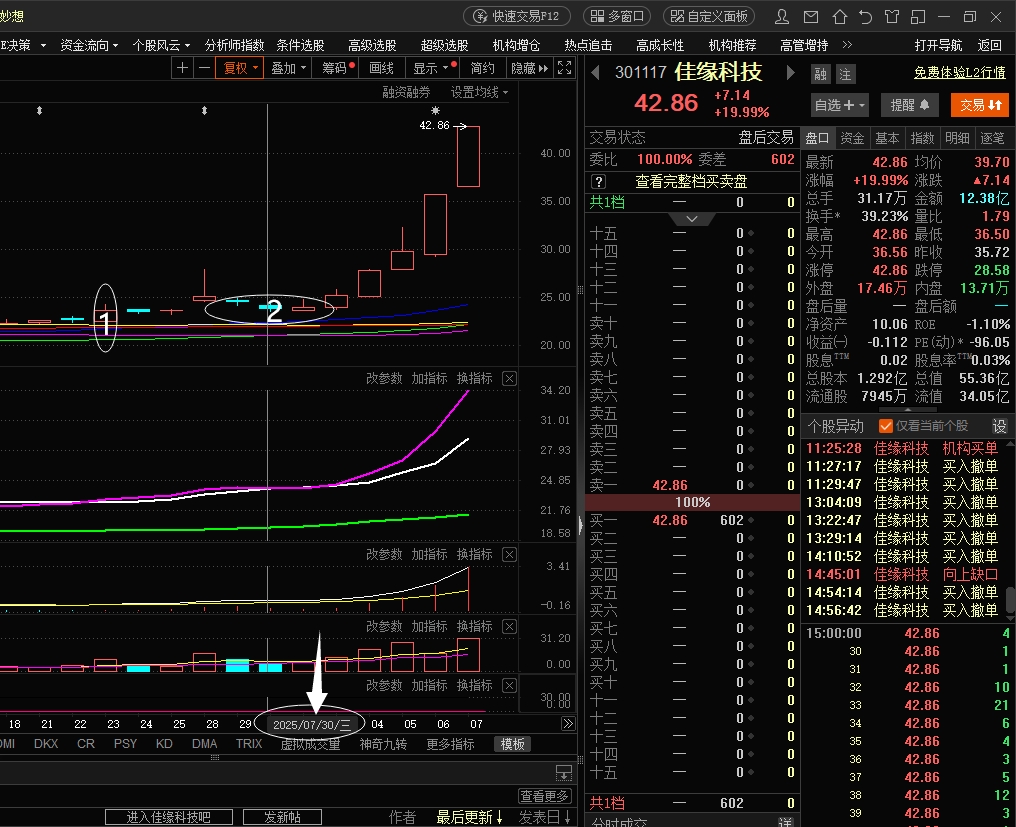The image size is (1016, 827).
Task: Expand the 个股风云 menu
Action: click(x=161, y=45)
